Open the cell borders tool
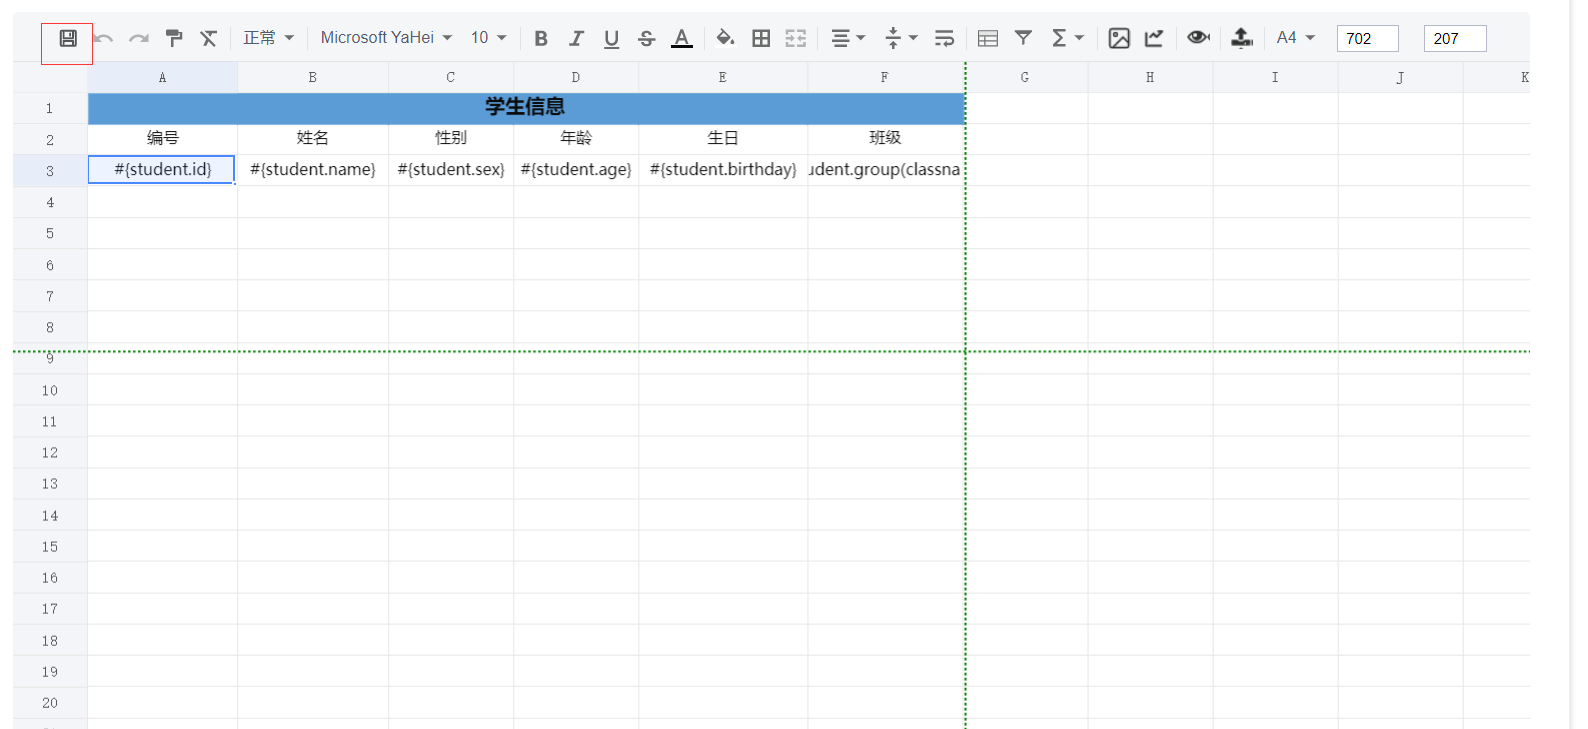Image resolution: width=1588 pixels, height=729 pixels. coord(761,38)
